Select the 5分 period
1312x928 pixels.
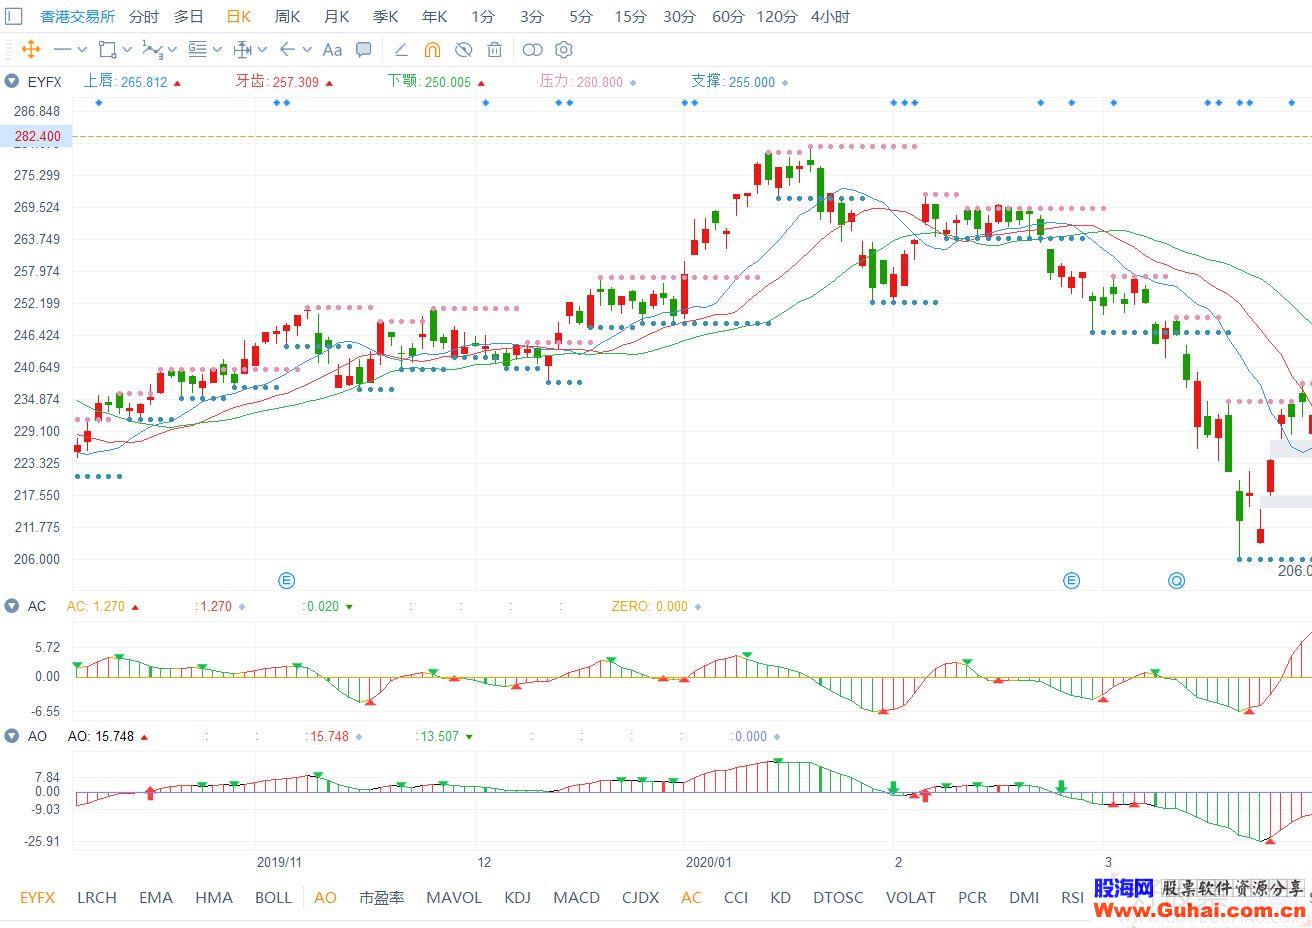(580, 16)
